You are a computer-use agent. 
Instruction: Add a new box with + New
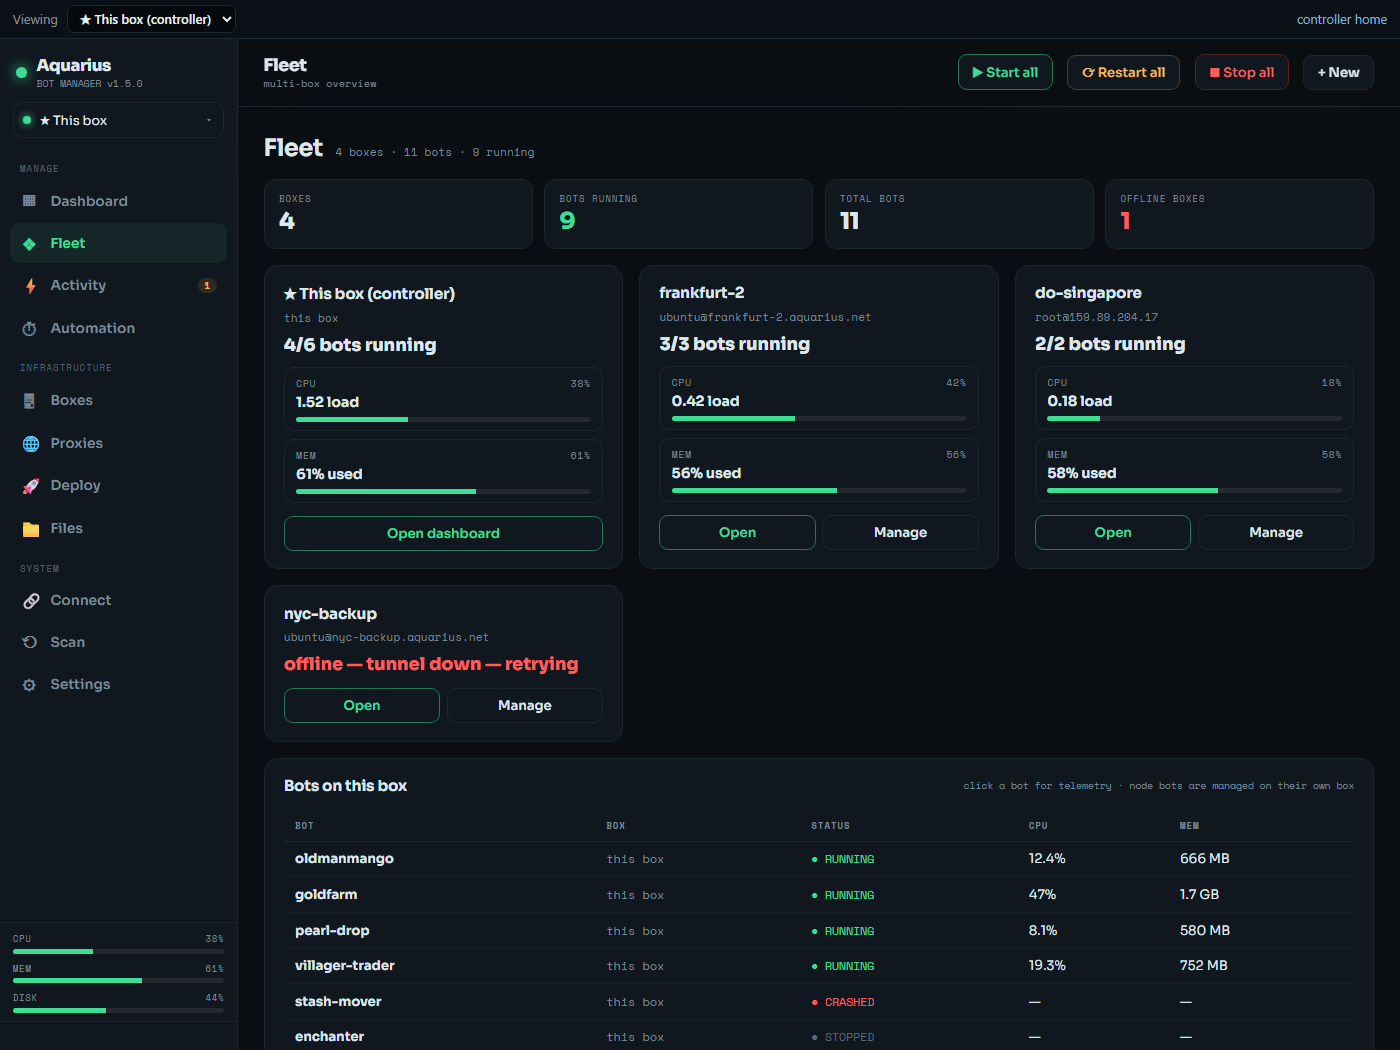click(1338, 72)
